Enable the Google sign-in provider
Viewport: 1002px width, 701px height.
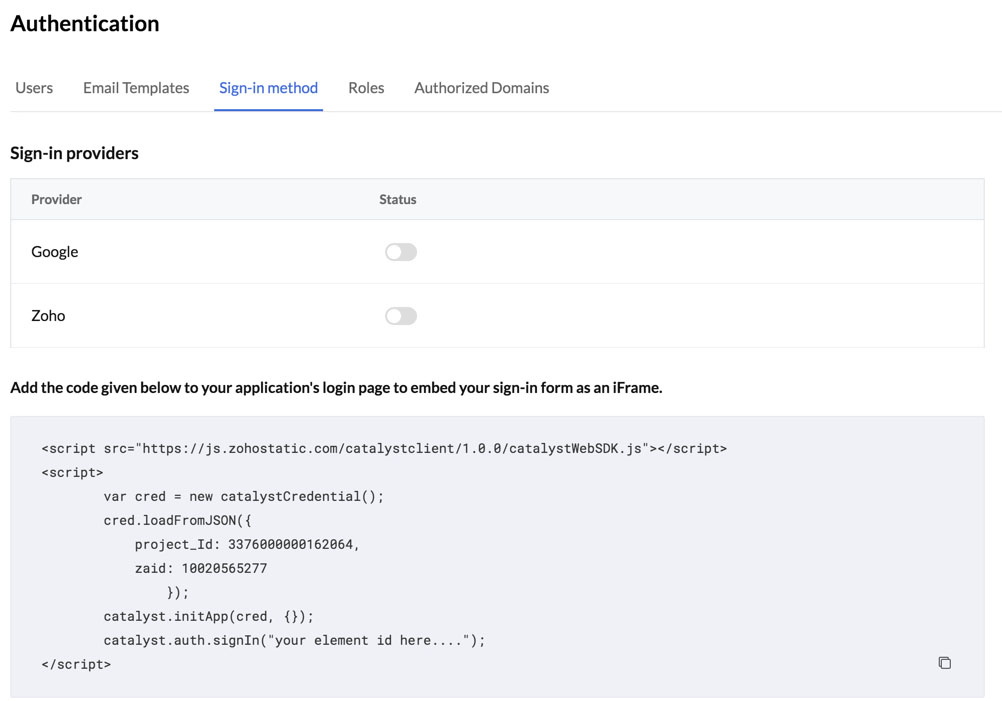coord(400,252)
